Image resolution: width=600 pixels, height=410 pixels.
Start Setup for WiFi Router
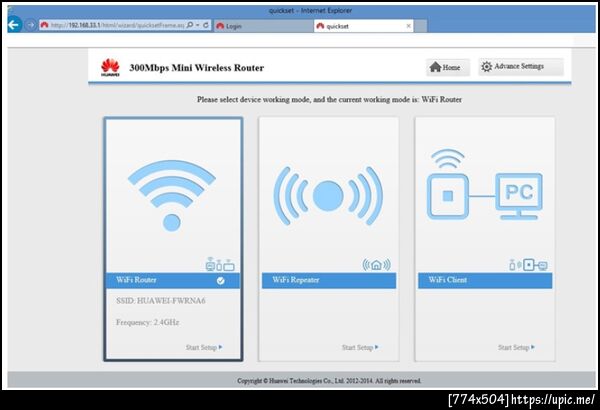[204, 347]
